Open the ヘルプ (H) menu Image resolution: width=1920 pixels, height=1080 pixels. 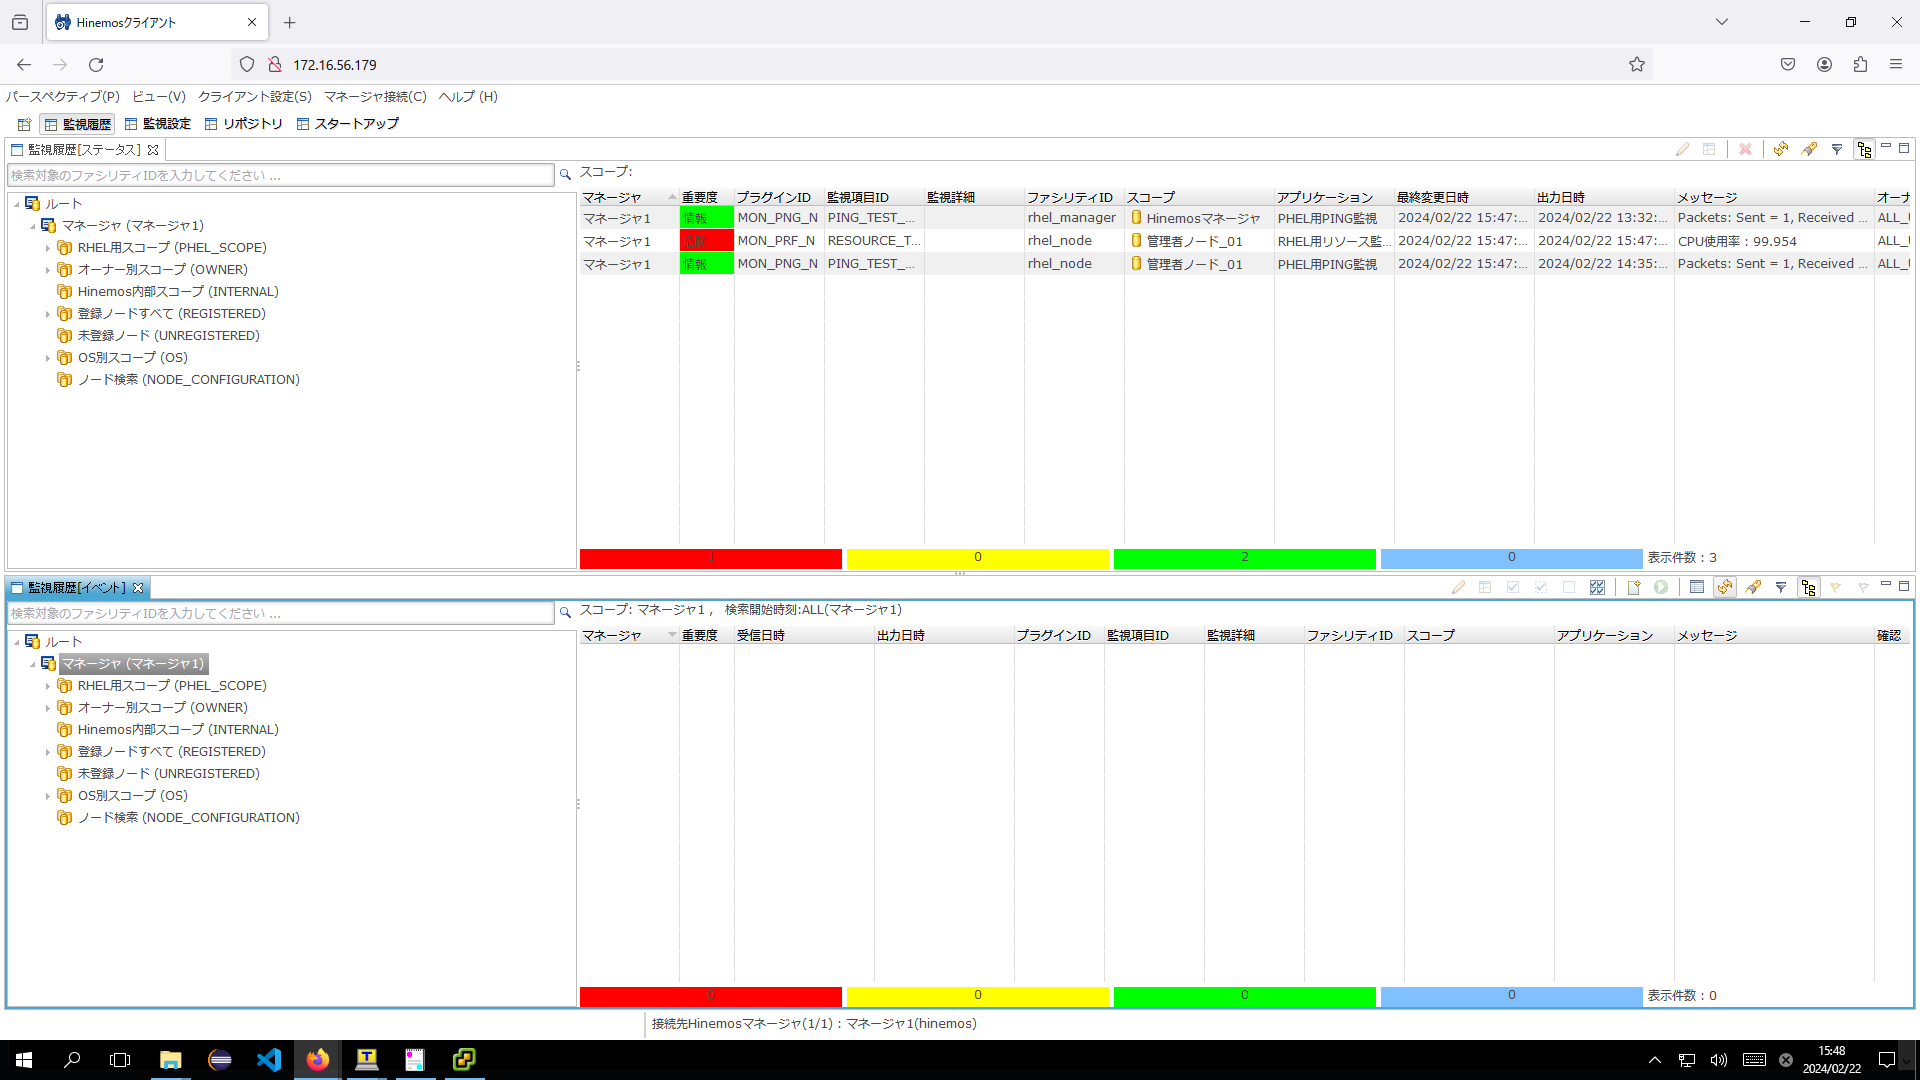[468, 96]
